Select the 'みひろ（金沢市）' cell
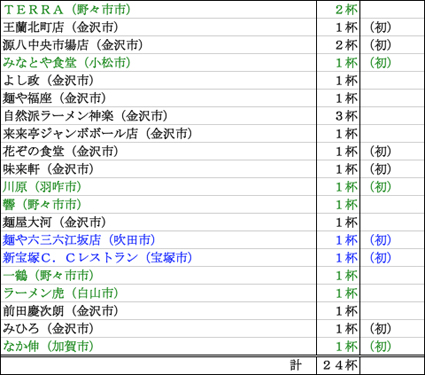425x375 pixels. tap(48, 329)
